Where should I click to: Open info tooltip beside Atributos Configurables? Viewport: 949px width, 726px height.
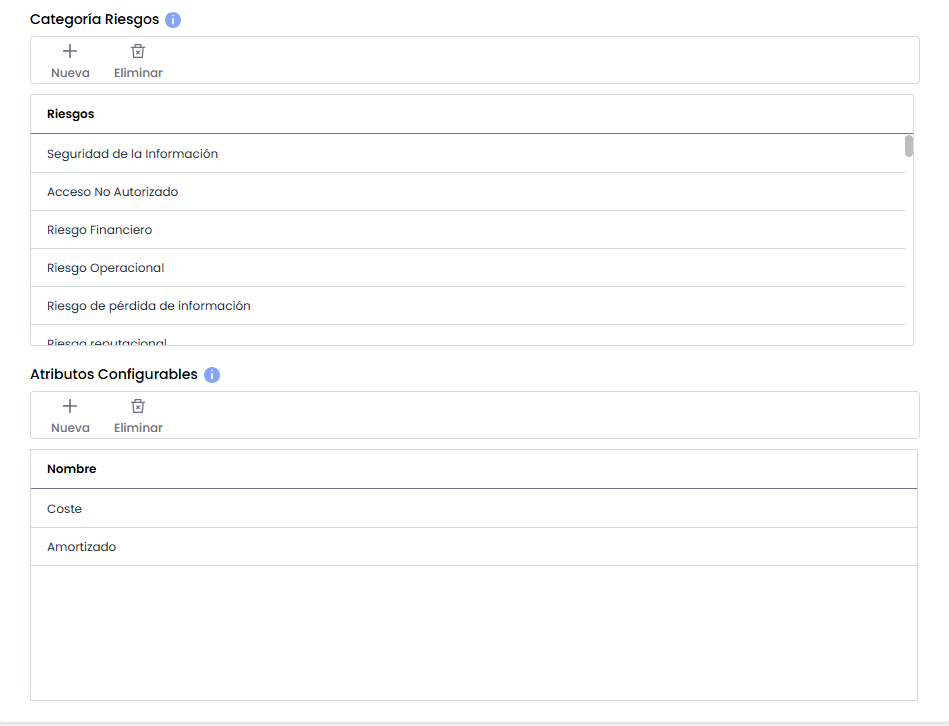point(212,375)
